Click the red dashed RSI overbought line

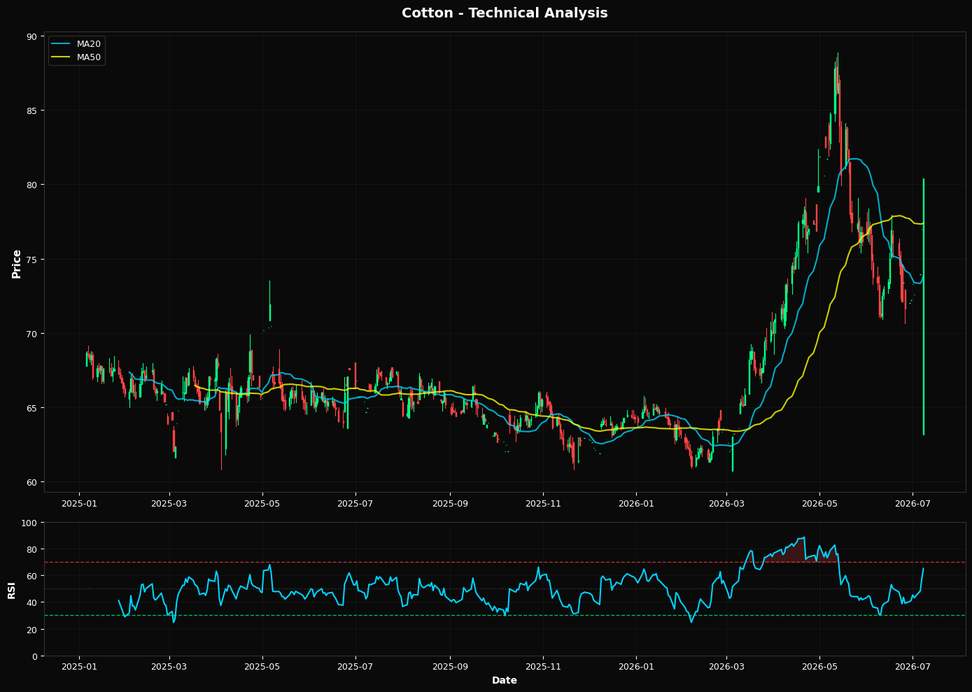pos(504,562)
